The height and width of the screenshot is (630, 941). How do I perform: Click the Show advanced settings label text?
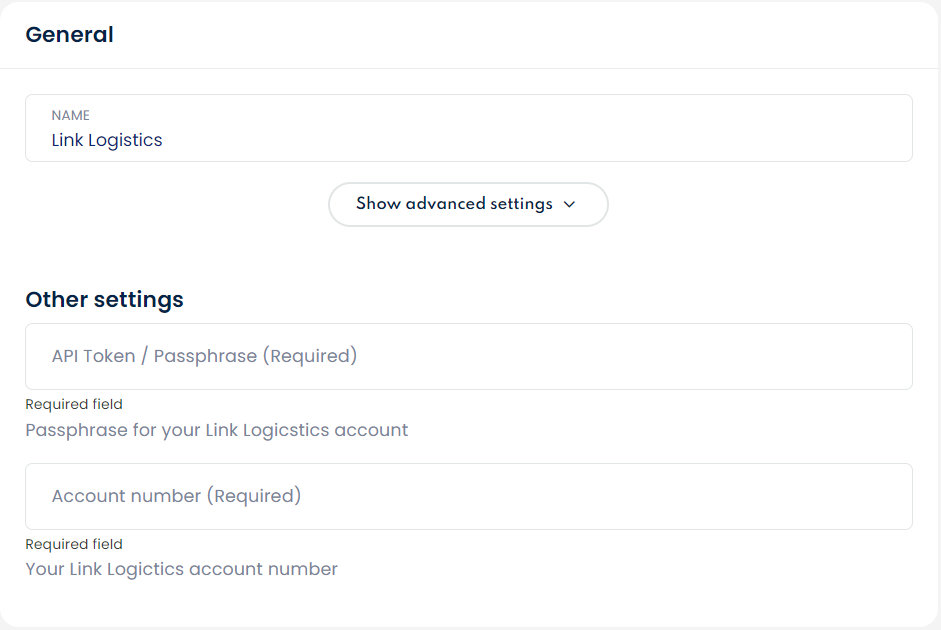[454, 204]
